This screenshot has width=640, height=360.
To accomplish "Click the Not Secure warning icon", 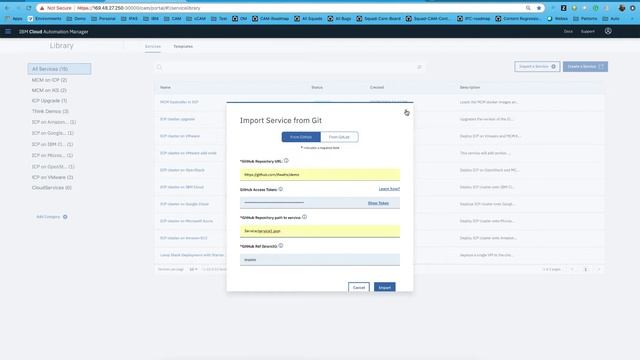I will [x=42, y=8].
